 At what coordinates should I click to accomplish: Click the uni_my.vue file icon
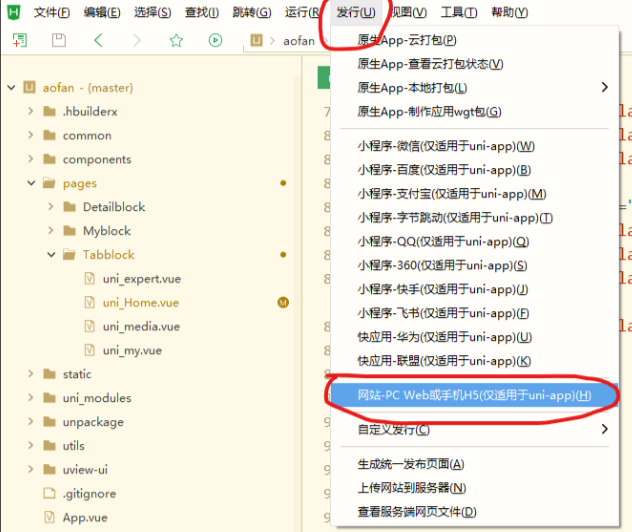89,350
